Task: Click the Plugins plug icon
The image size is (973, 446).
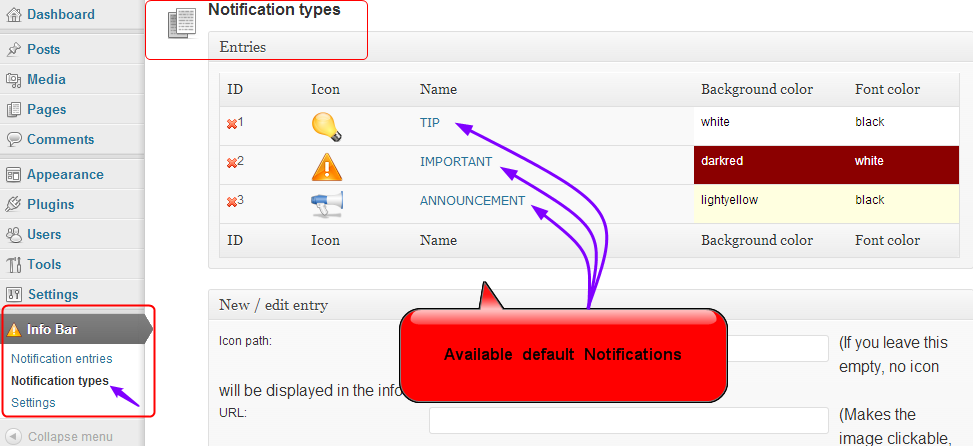Action: click(x=14, y=205)
